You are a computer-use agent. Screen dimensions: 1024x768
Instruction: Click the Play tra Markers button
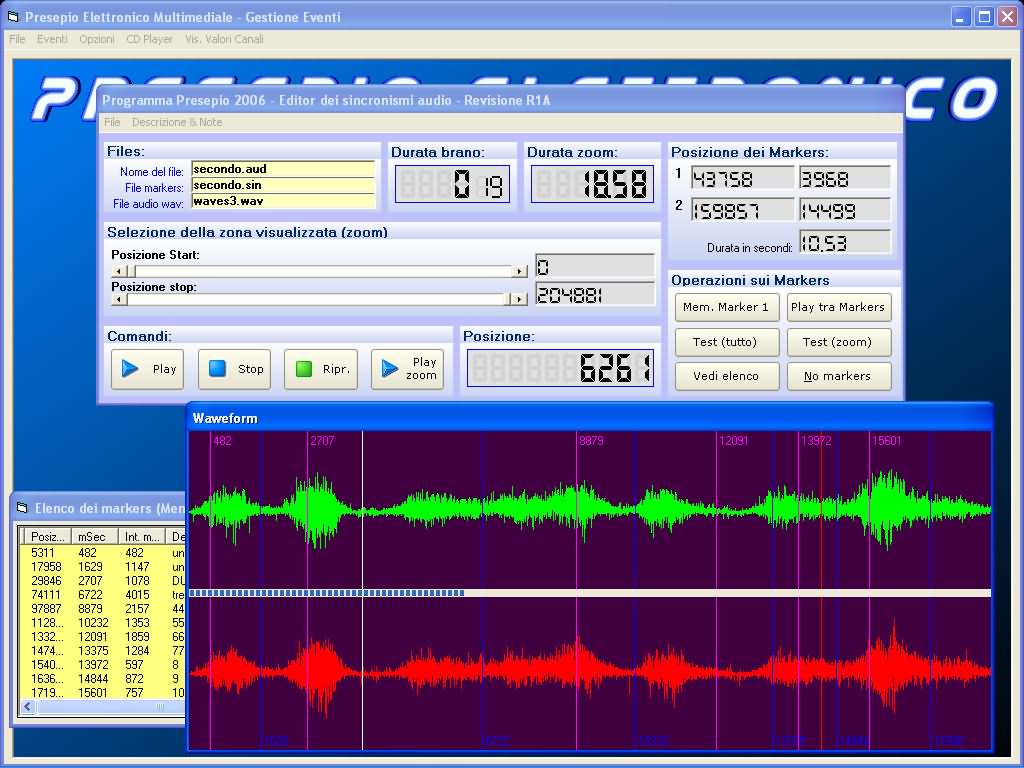[837, 307]
